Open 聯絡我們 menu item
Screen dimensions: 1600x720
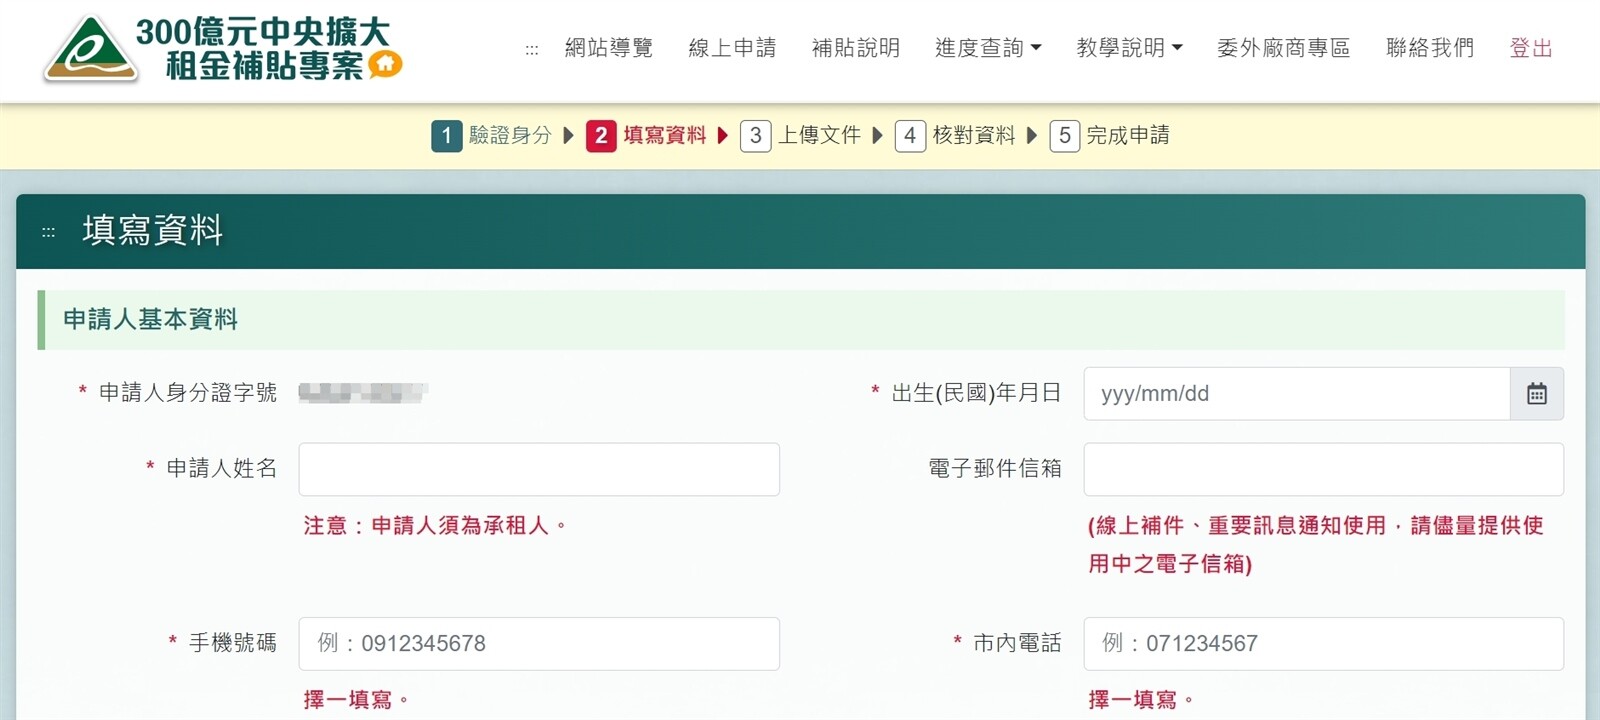coord(1430,48)
